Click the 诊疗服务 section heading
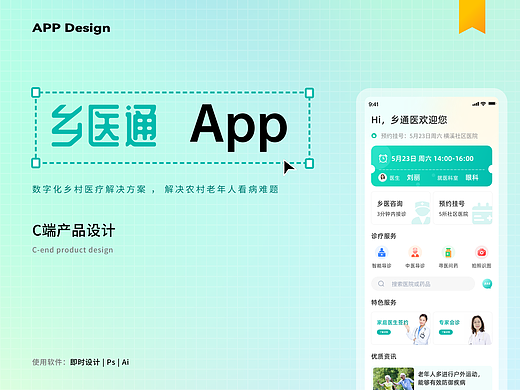This screenshot has height=390, width=520. 384,236
